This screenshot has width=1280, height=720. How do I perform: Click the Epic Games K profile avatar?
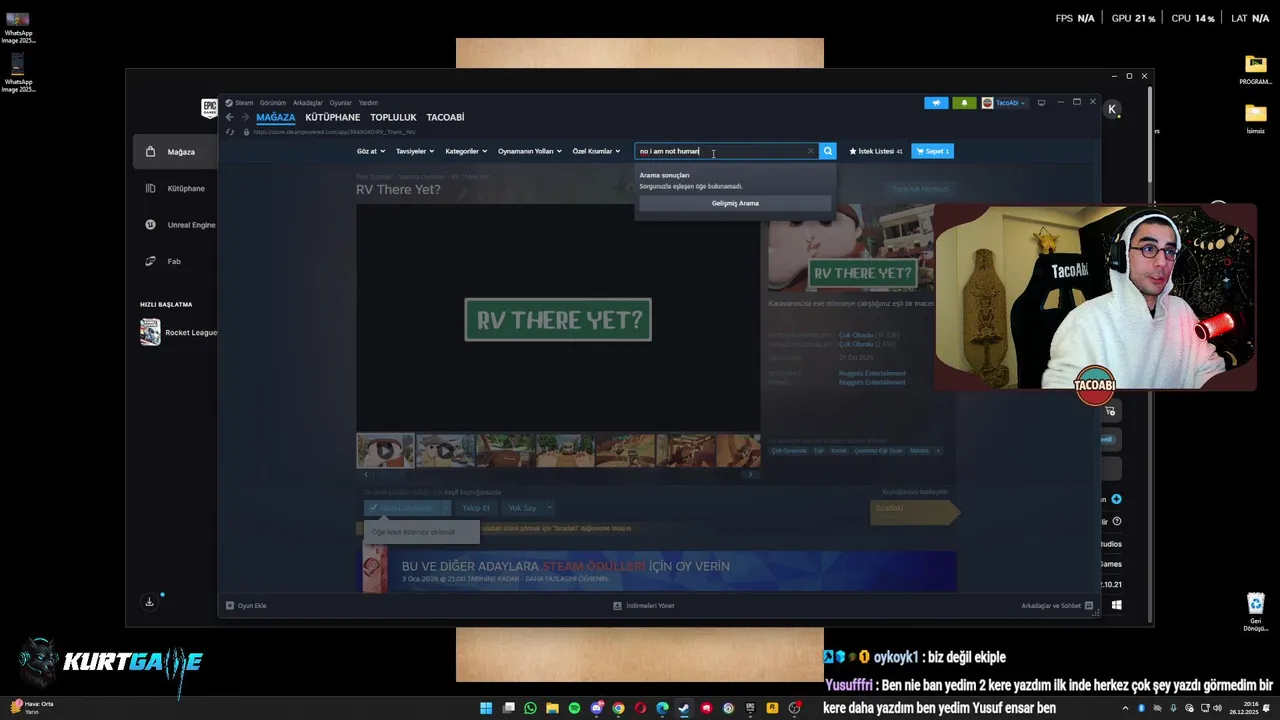tap(1112, 109)
